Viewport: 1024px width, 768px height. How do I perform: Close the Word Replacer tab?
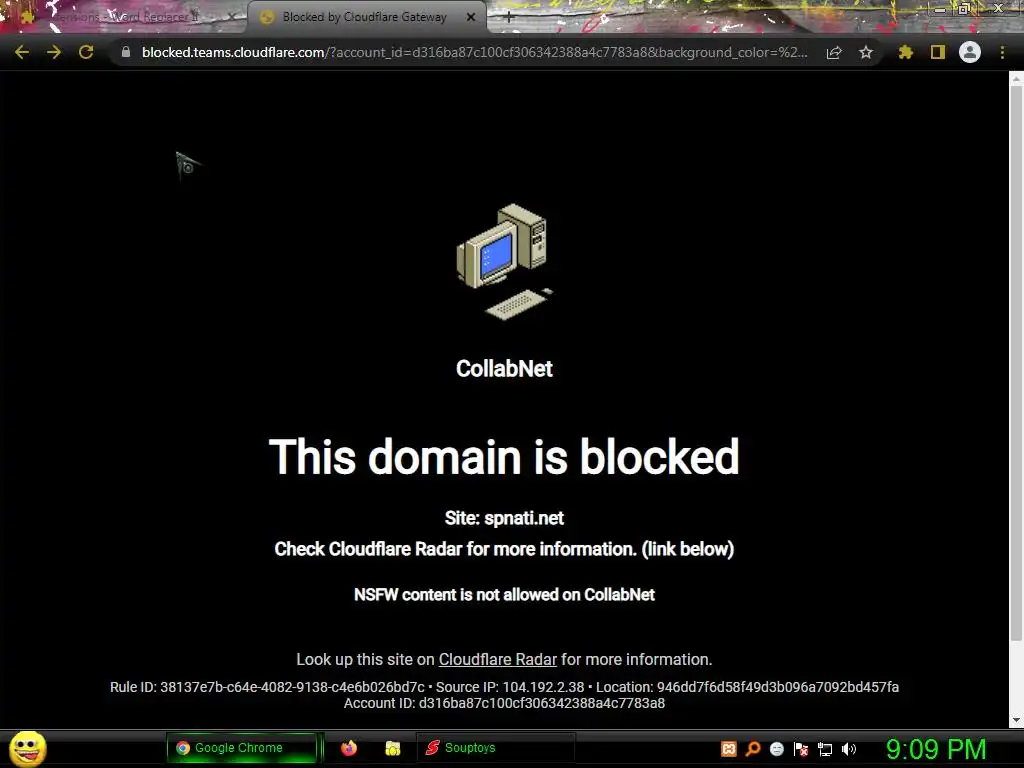coord(231,17)
